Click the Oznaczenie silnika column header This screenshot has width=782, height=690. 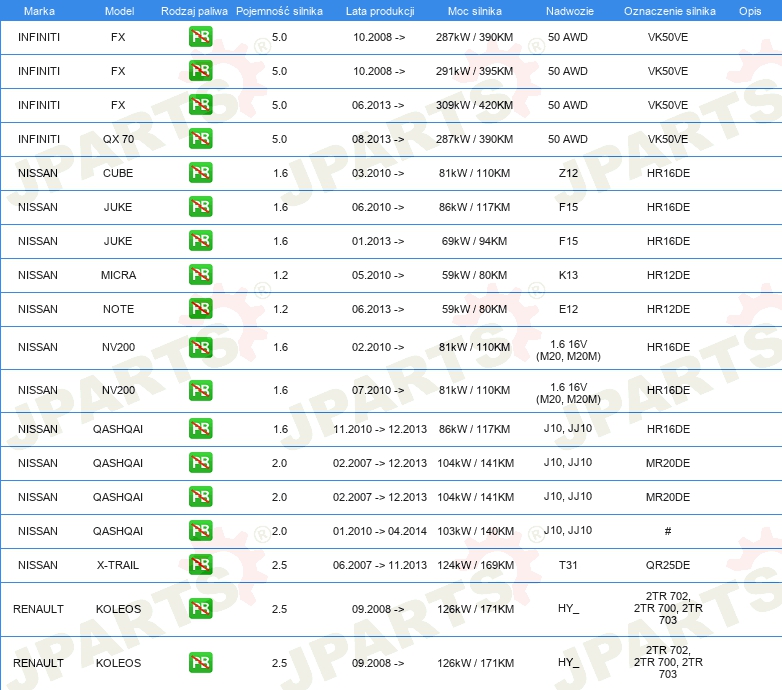[x=669, y=11]
